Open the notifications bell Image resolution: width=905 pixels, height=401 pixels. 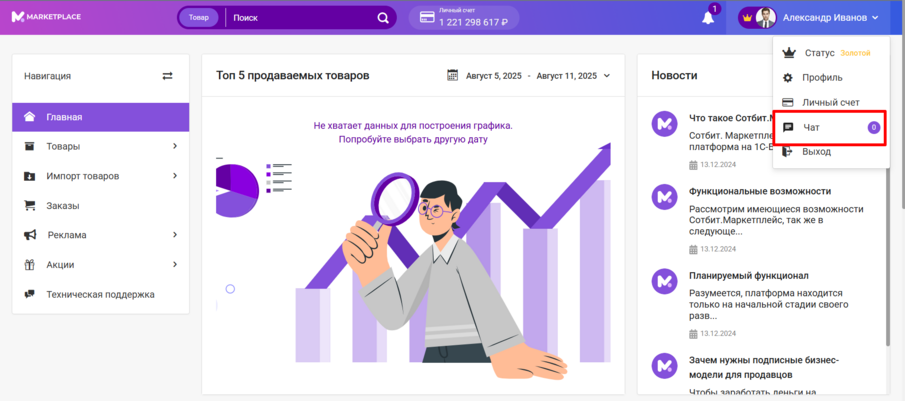(x=708, y=18)
